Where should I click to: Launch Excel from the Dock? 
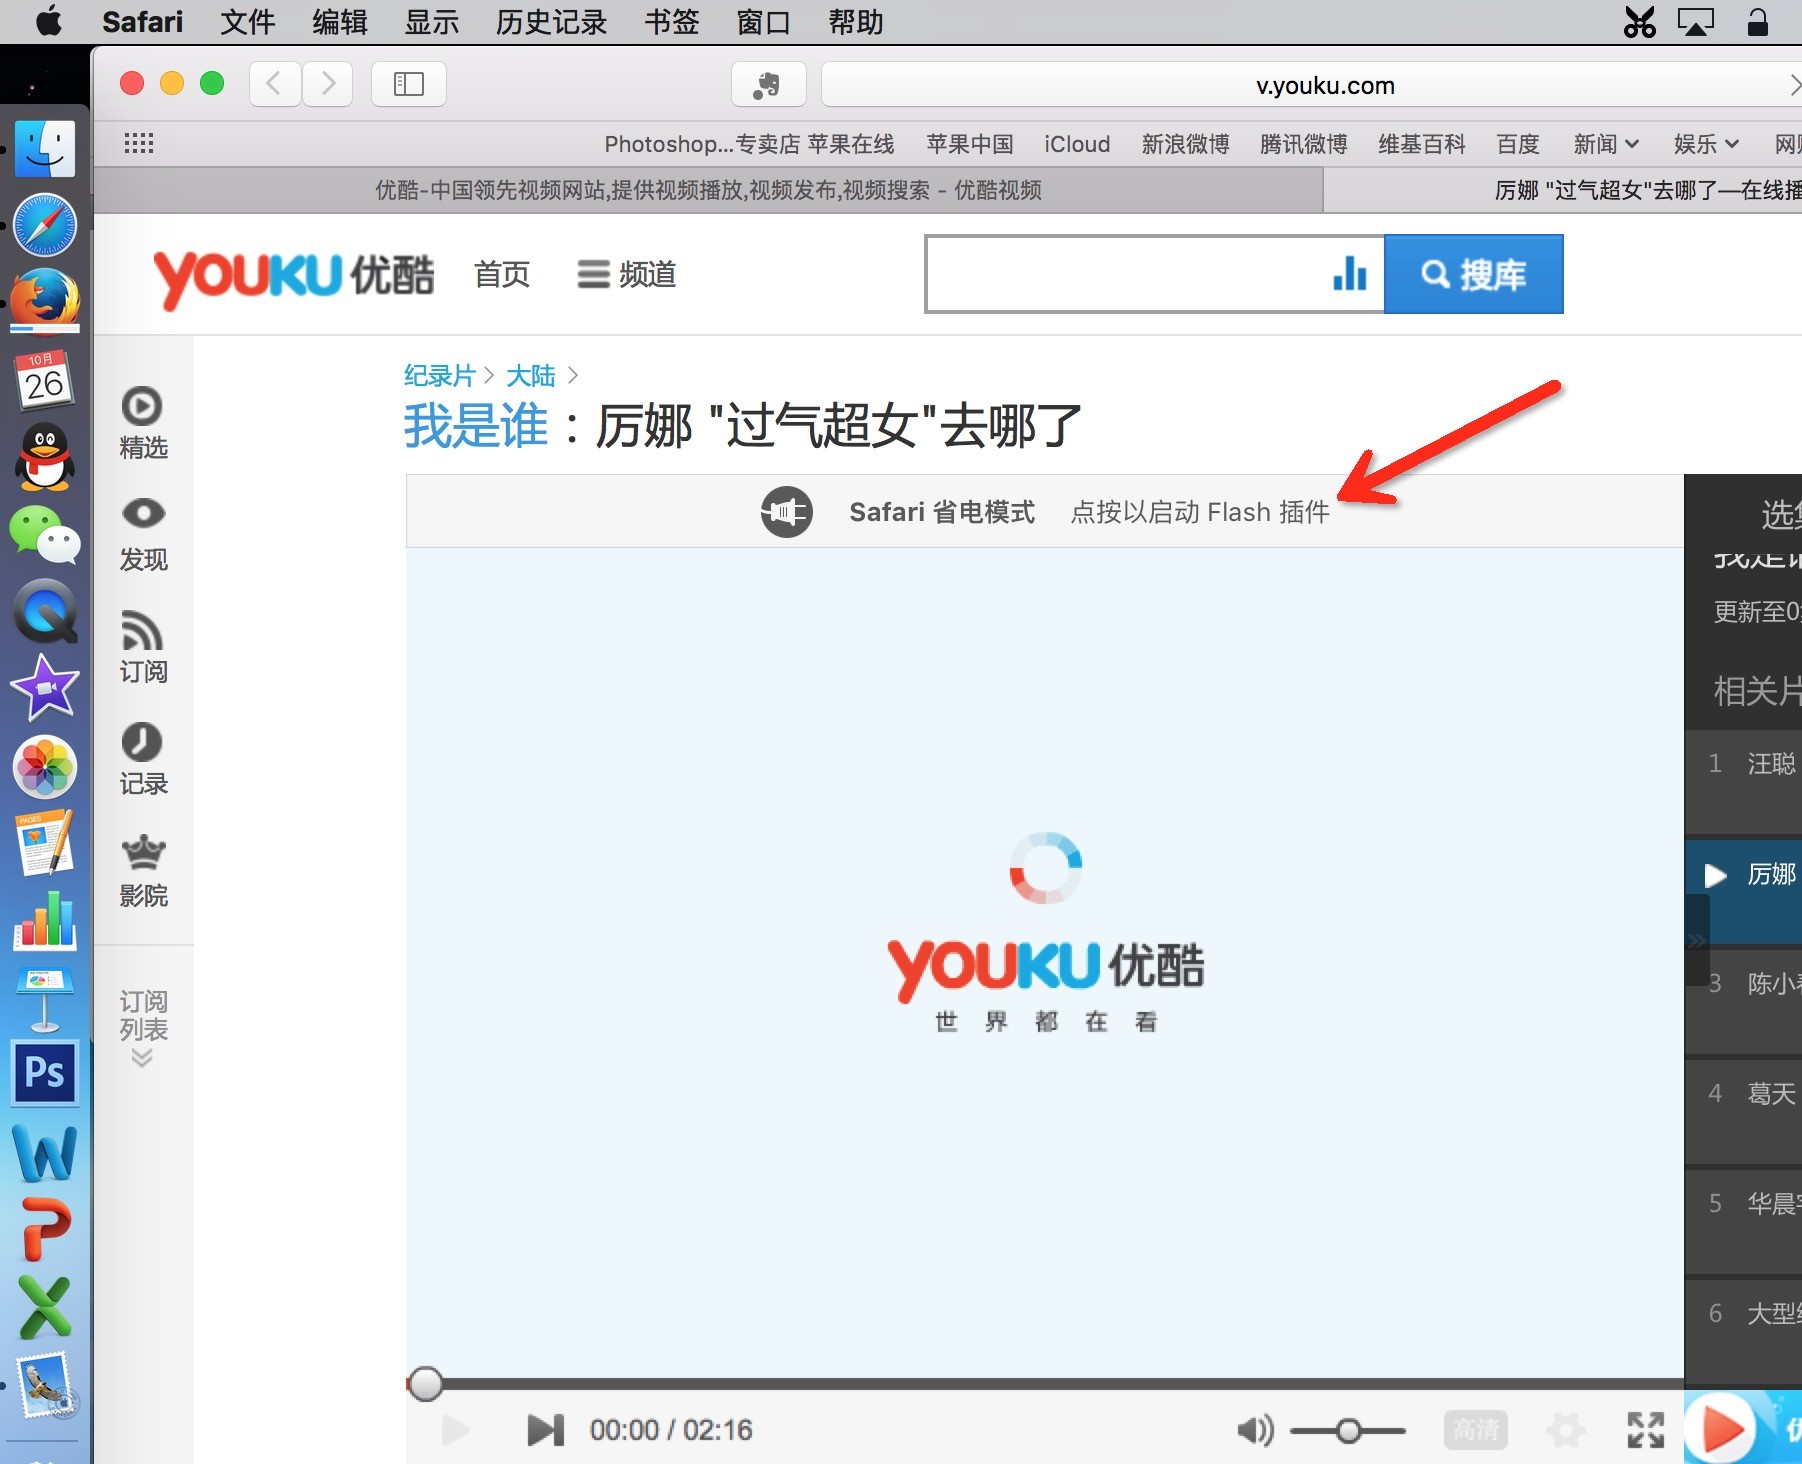point(45,1306)
